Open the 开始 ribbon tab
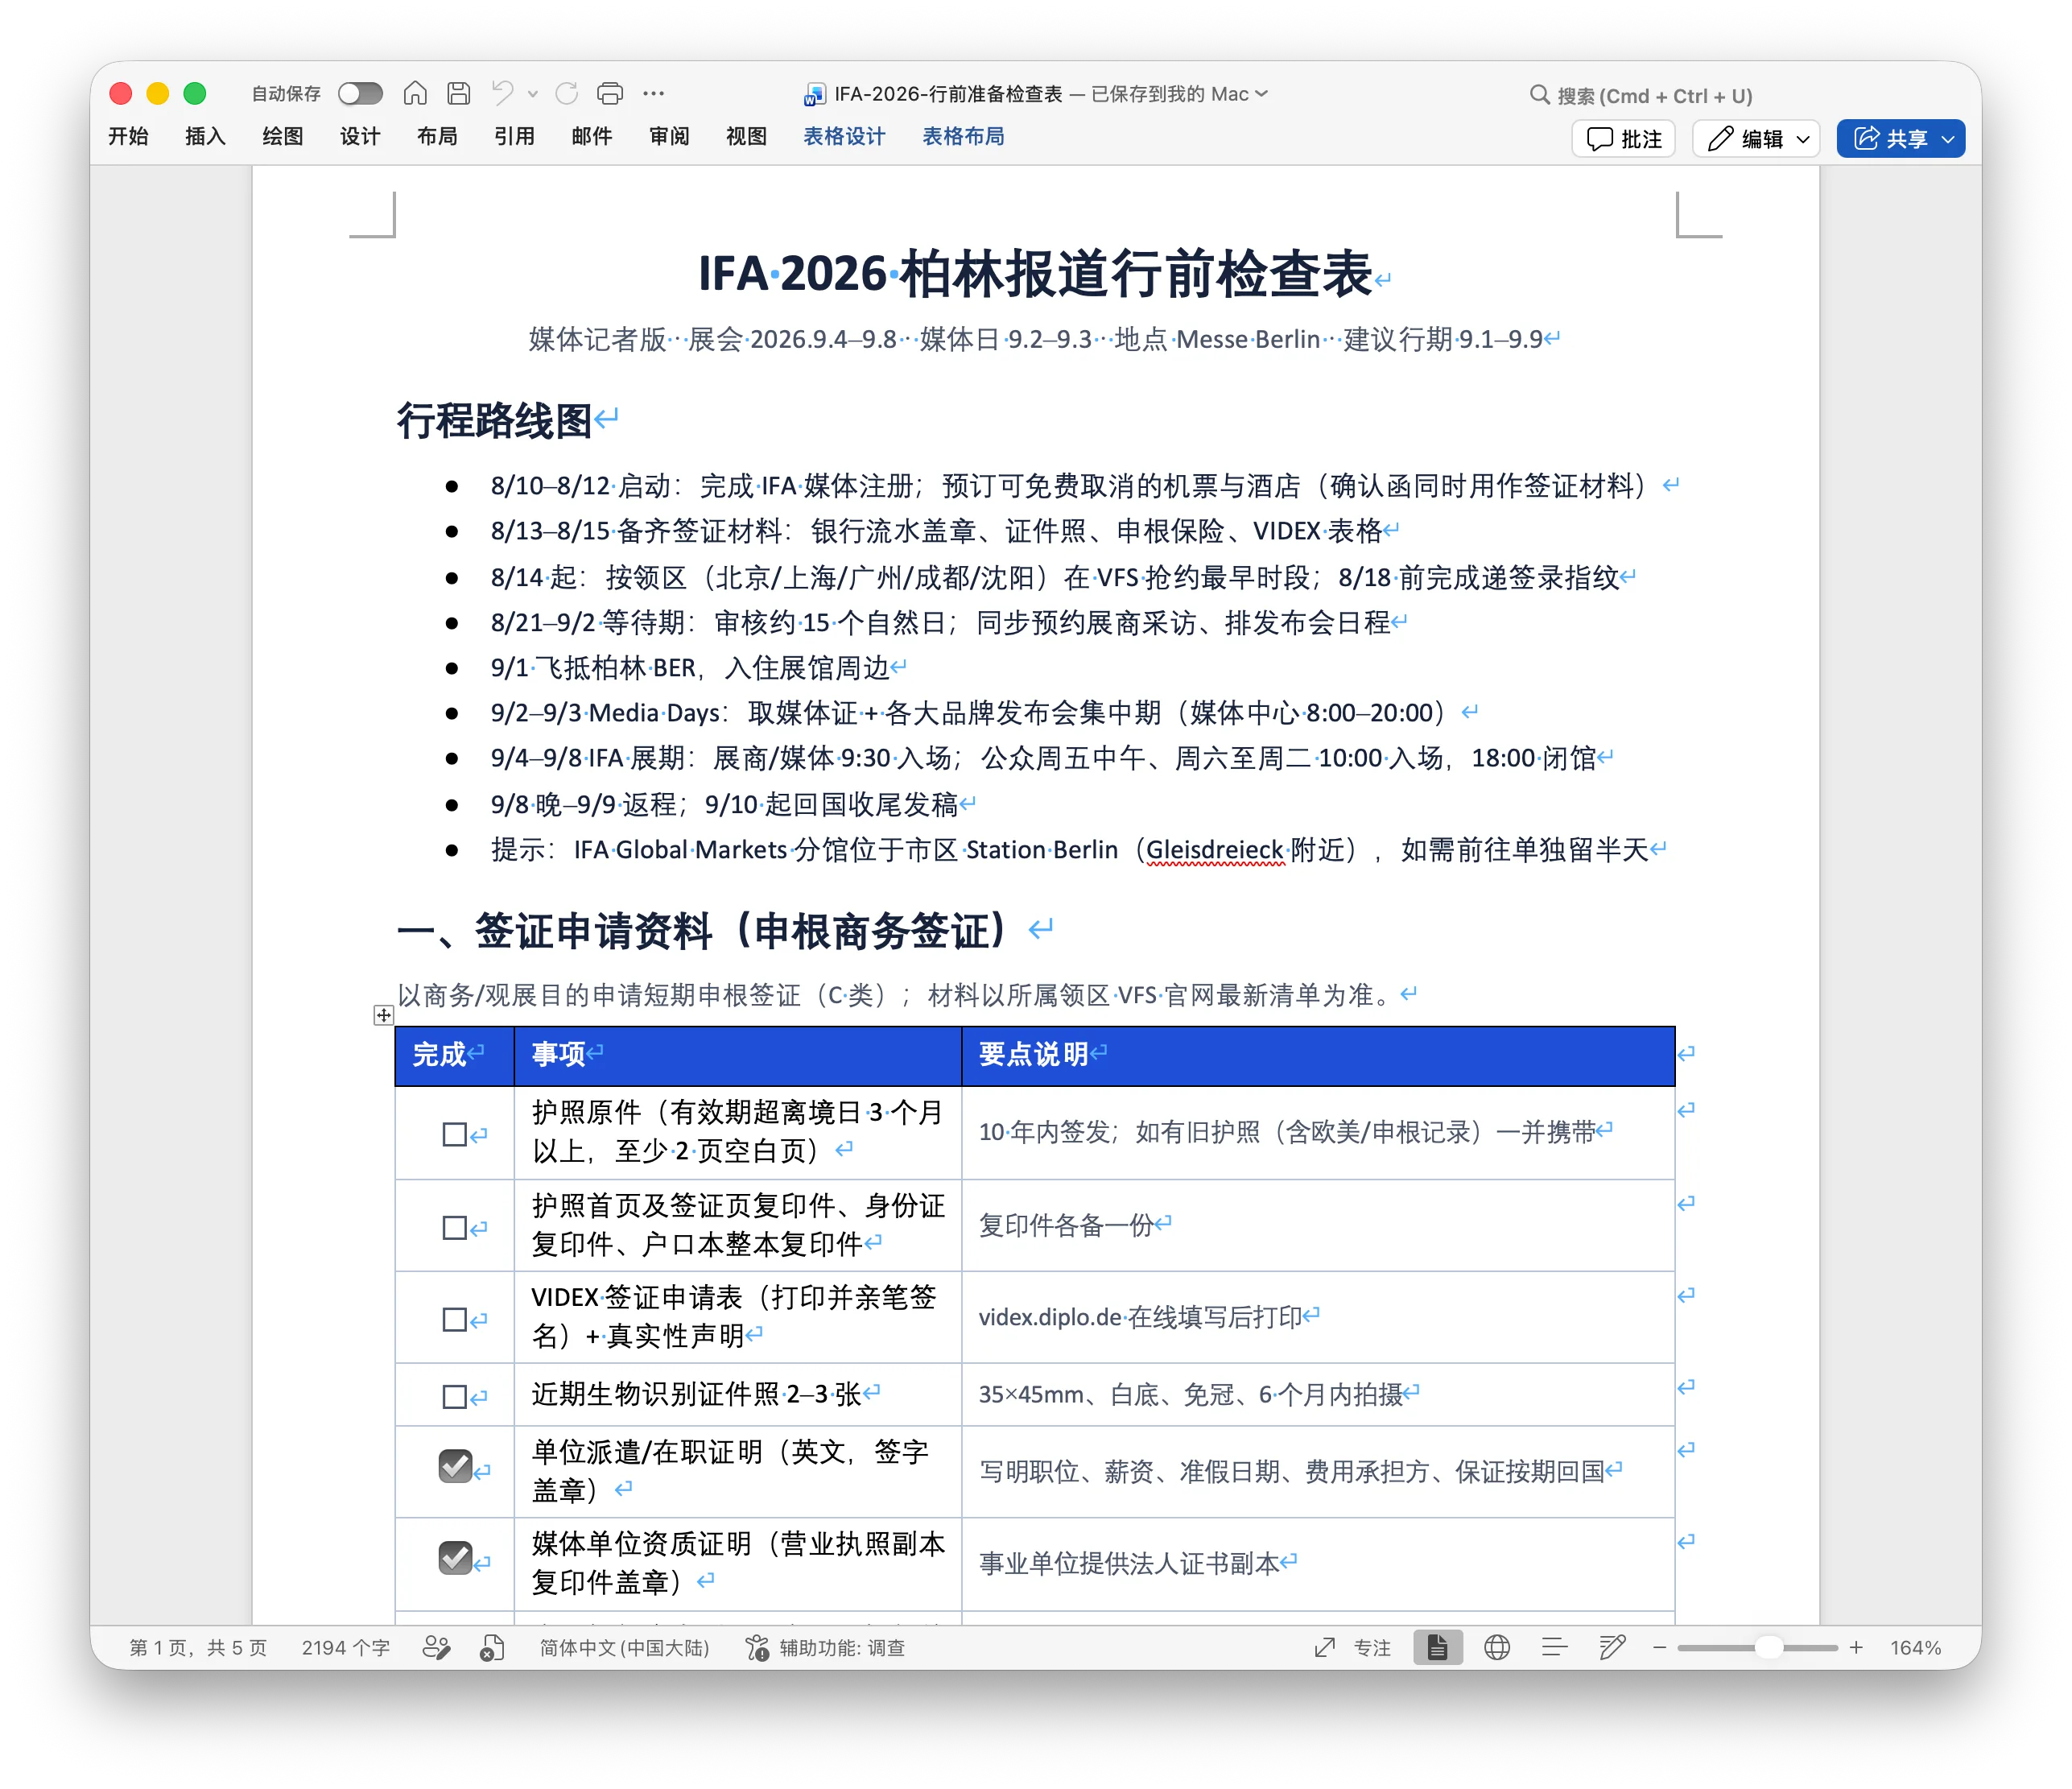 (x=128, y=136)
